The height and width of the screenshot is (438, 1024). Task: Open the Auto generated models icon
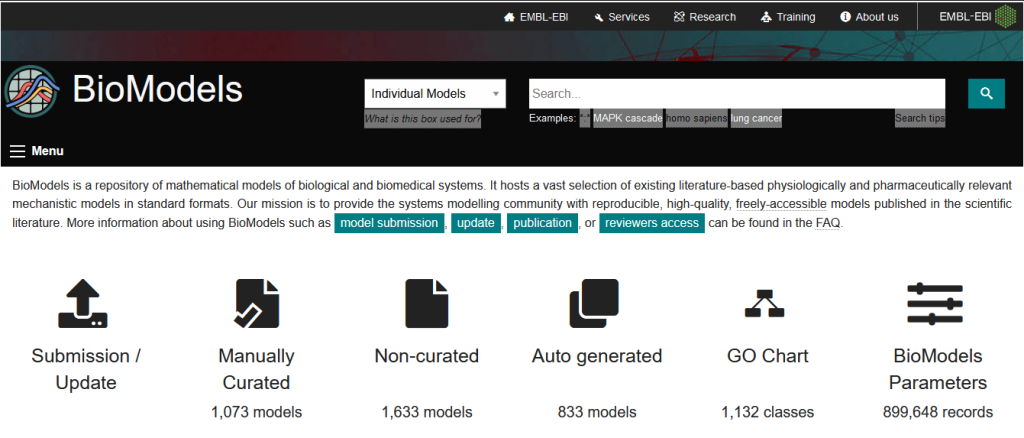click(x=596, y=304)
